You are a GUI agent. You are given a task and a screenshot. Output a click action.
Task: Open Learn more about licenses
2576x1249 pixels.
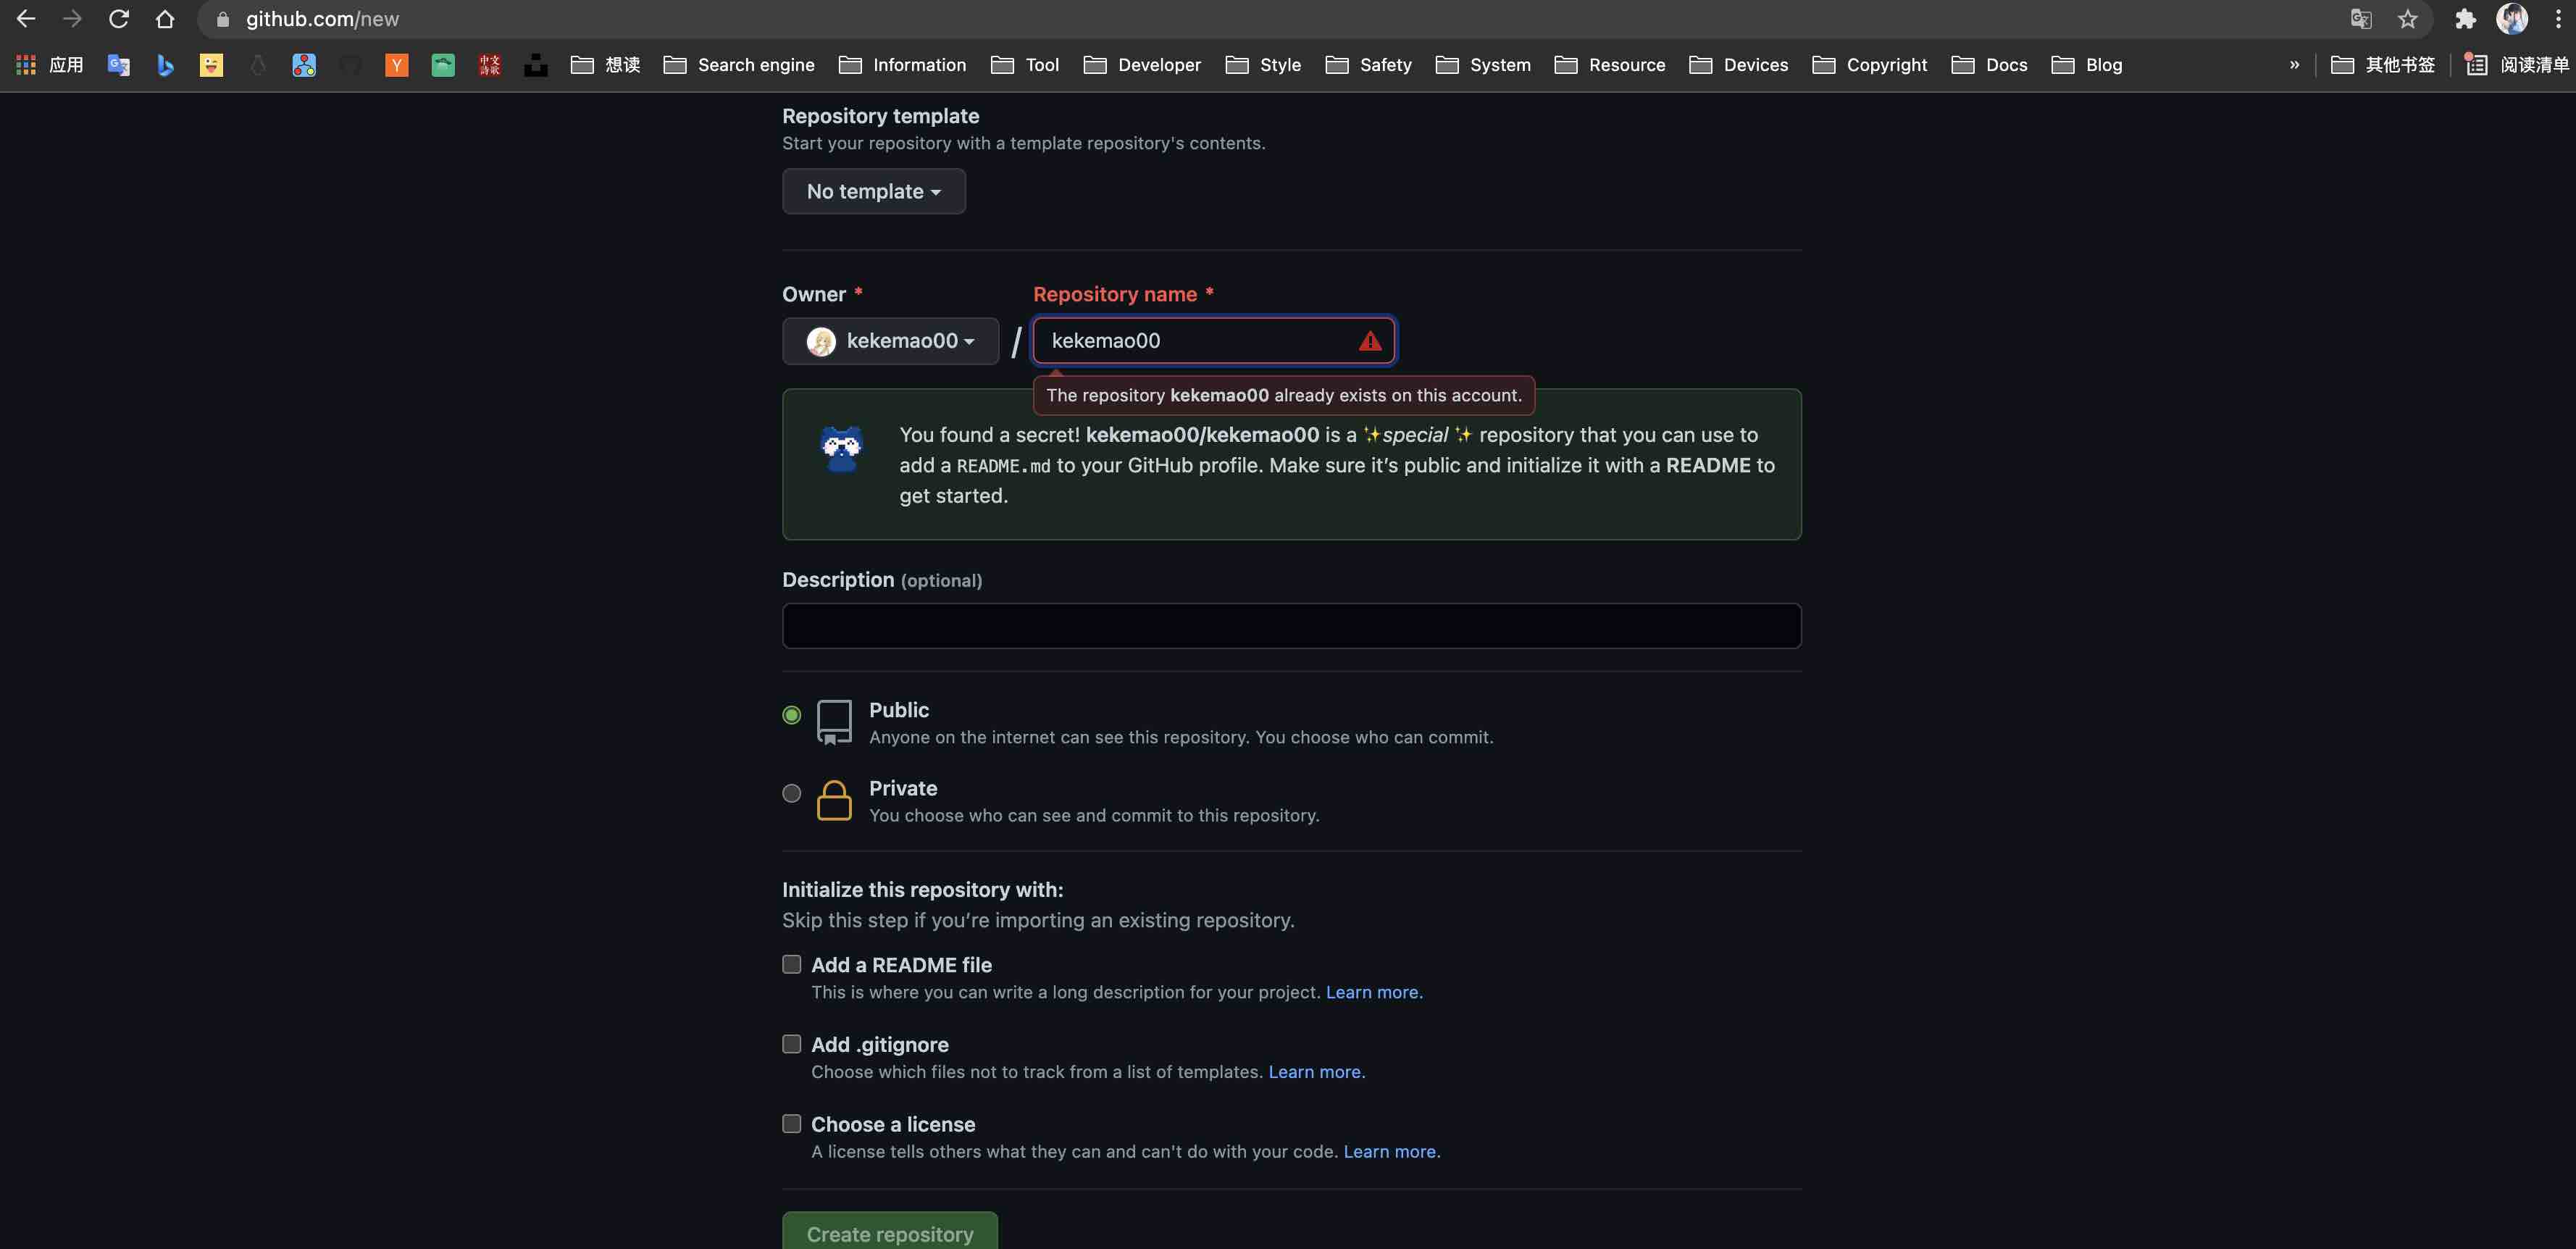tap(1390, 1151)
